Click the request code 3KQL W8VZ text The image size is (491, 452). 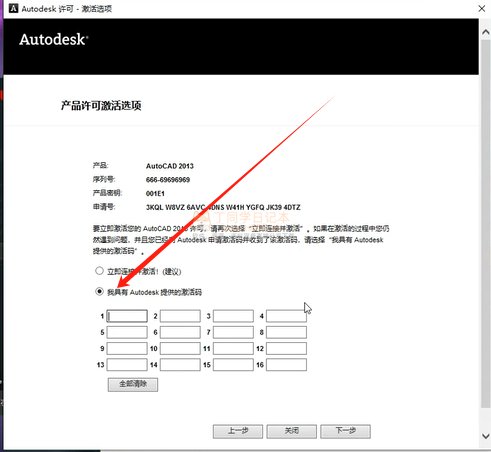[223, 207]
